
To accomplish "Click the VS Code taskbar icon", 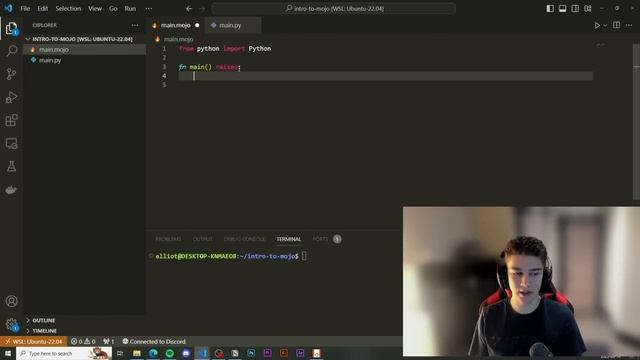I will (203, 353).
